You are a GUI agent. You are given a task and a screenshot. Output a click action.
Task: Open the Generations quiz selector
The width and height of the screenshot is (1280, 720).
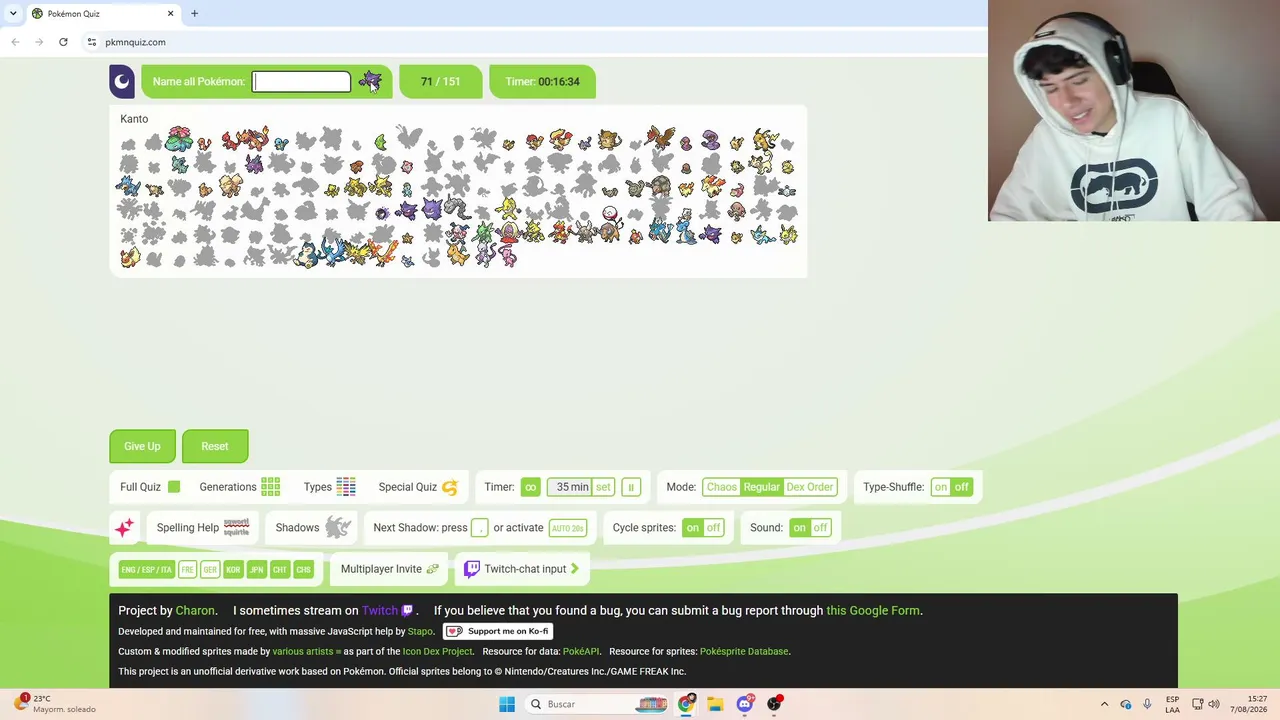click(239, 487)
